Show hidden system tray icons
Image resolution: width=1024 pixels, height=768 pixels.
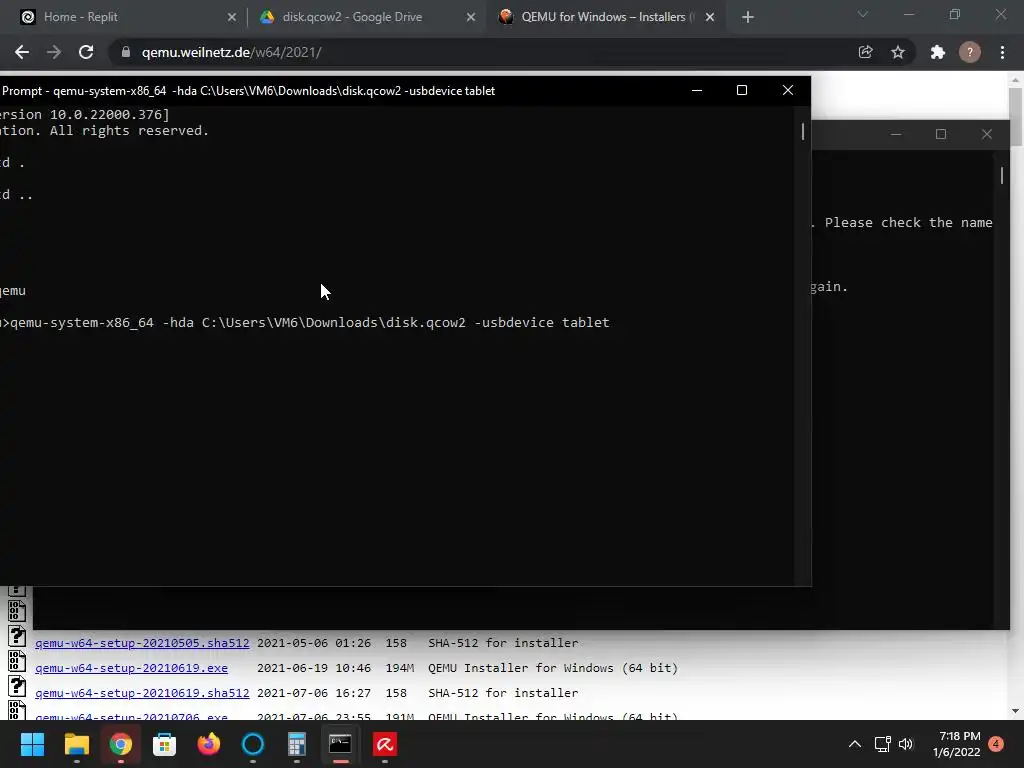tap(854, 744)
